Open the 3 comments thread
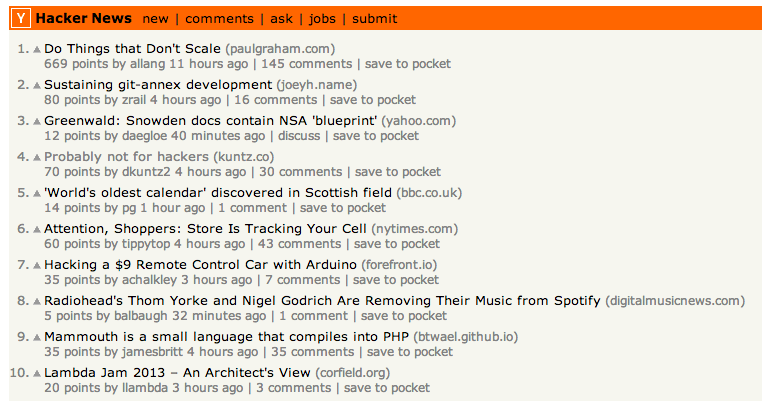 pos(294,388)
